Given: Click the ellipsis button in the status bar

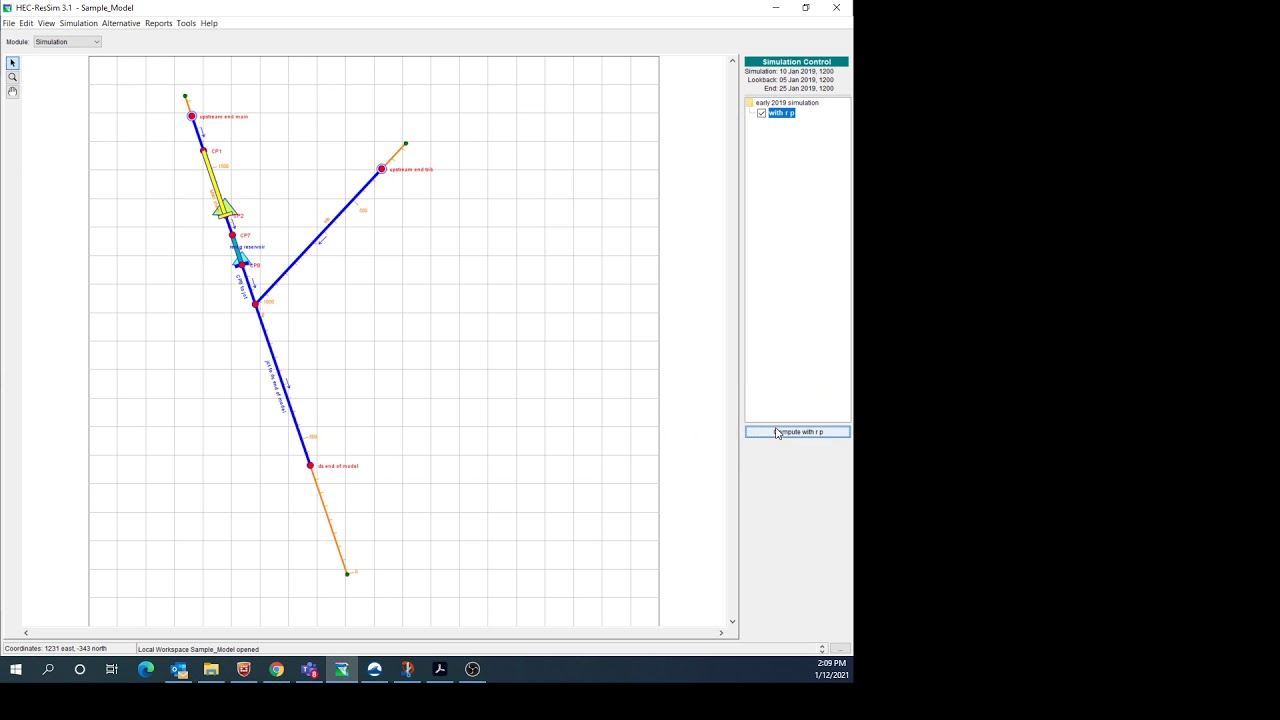Looking at the screenshot, I should click(840, 649).
